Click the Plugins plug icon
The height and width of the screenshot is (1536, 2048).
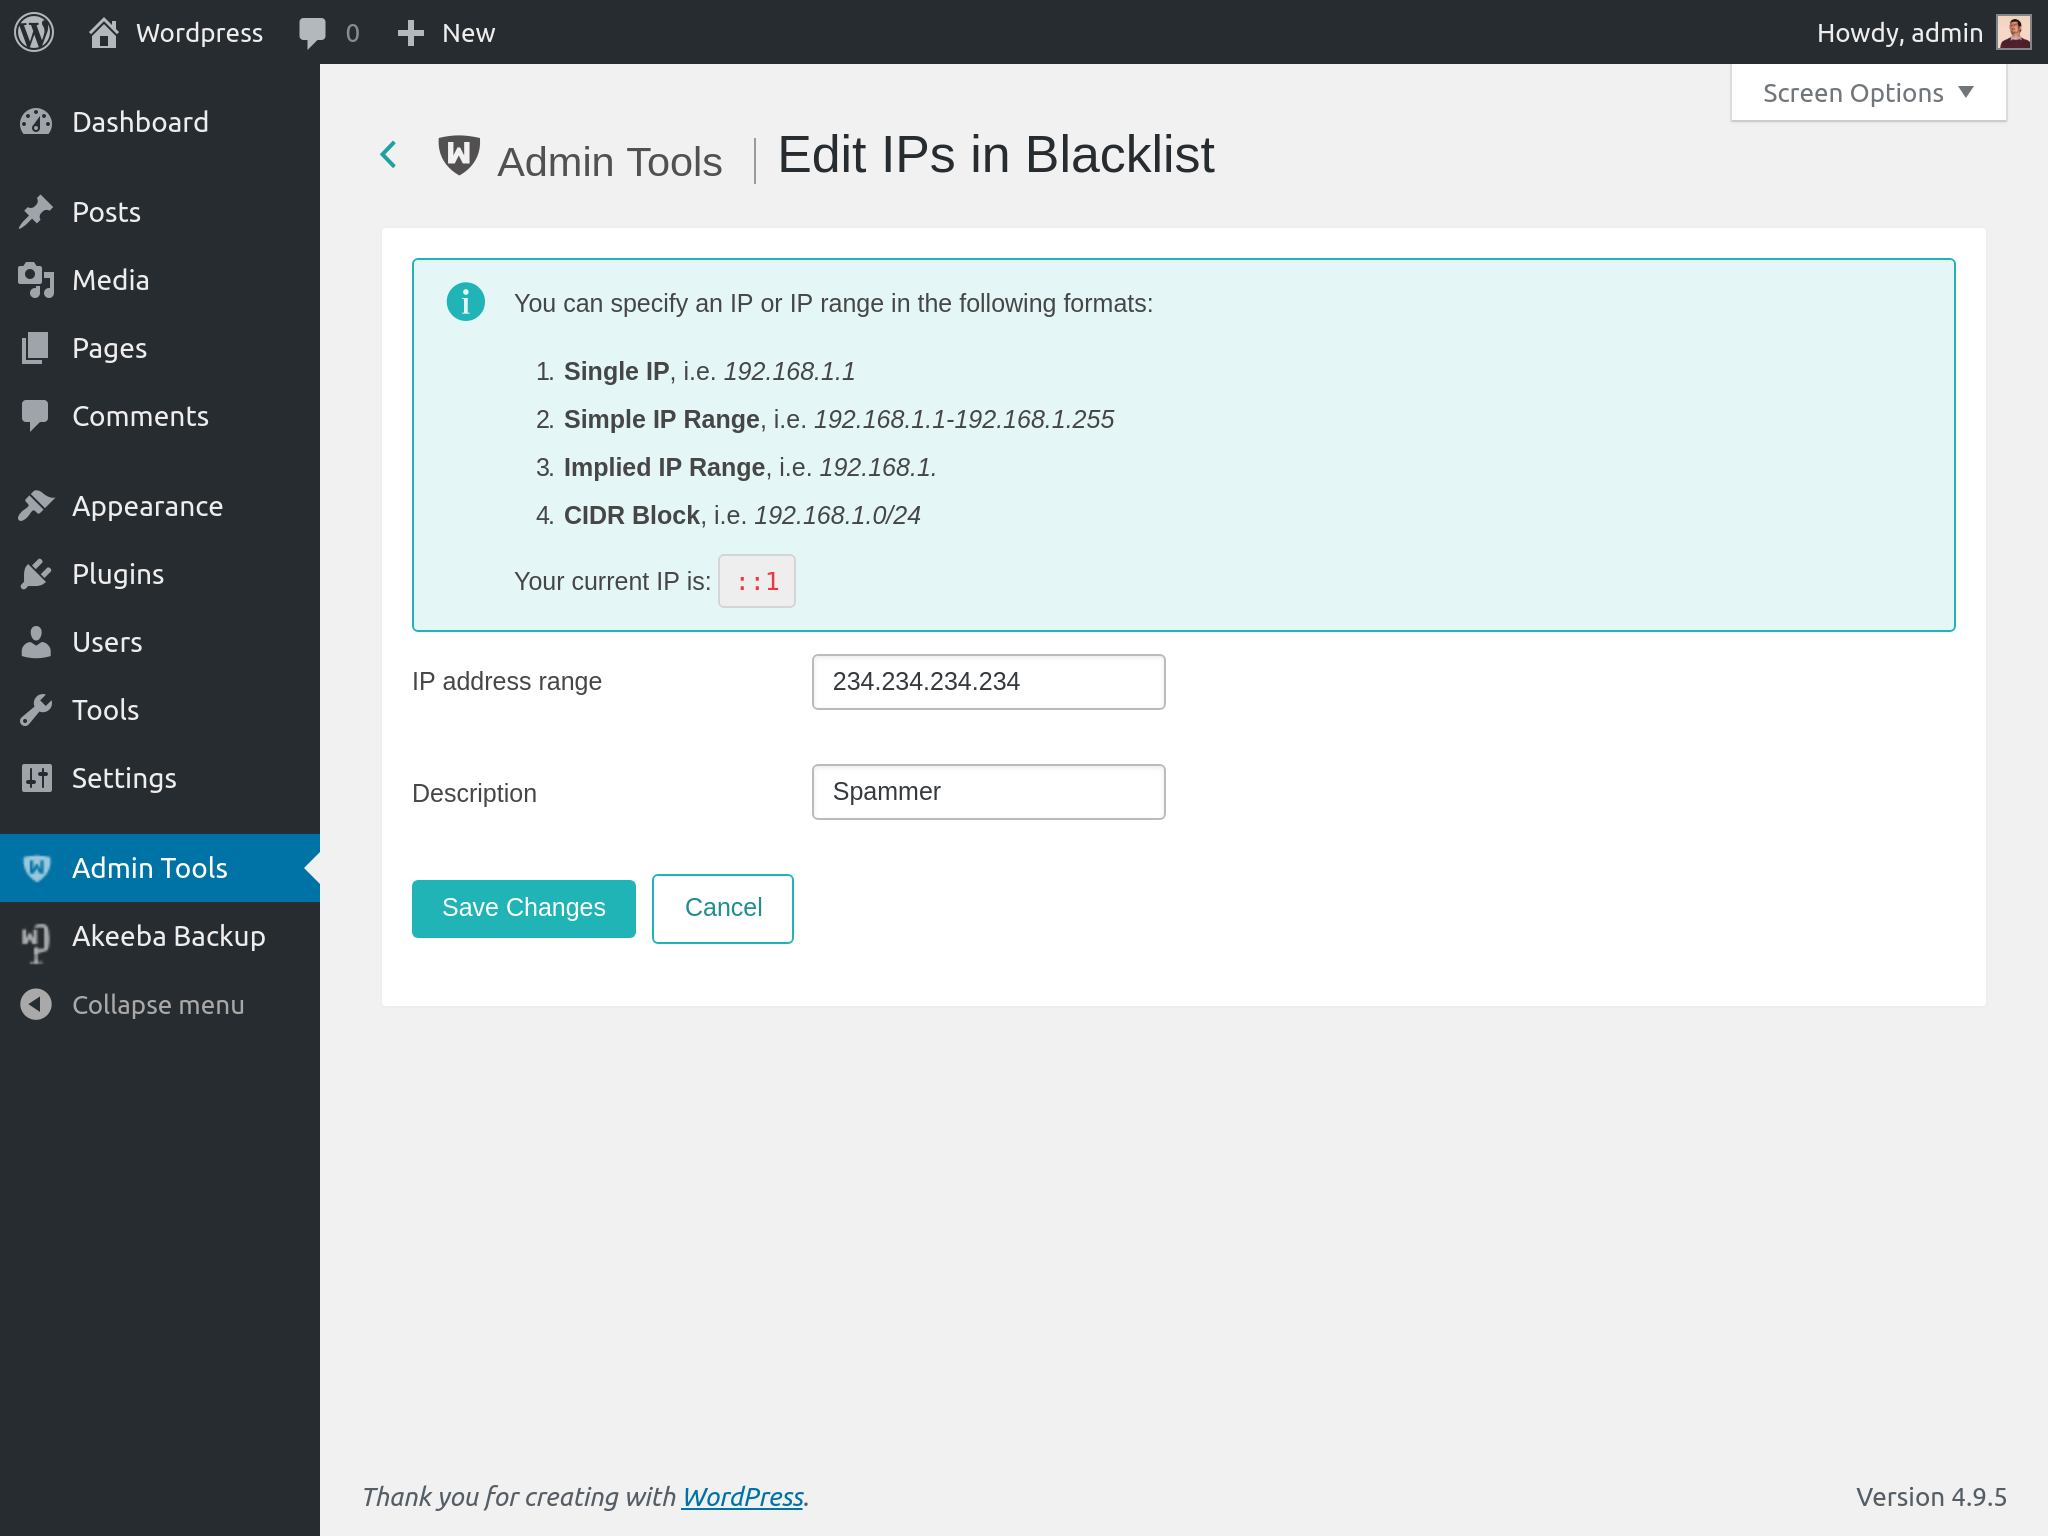click(x=36, y=574)
